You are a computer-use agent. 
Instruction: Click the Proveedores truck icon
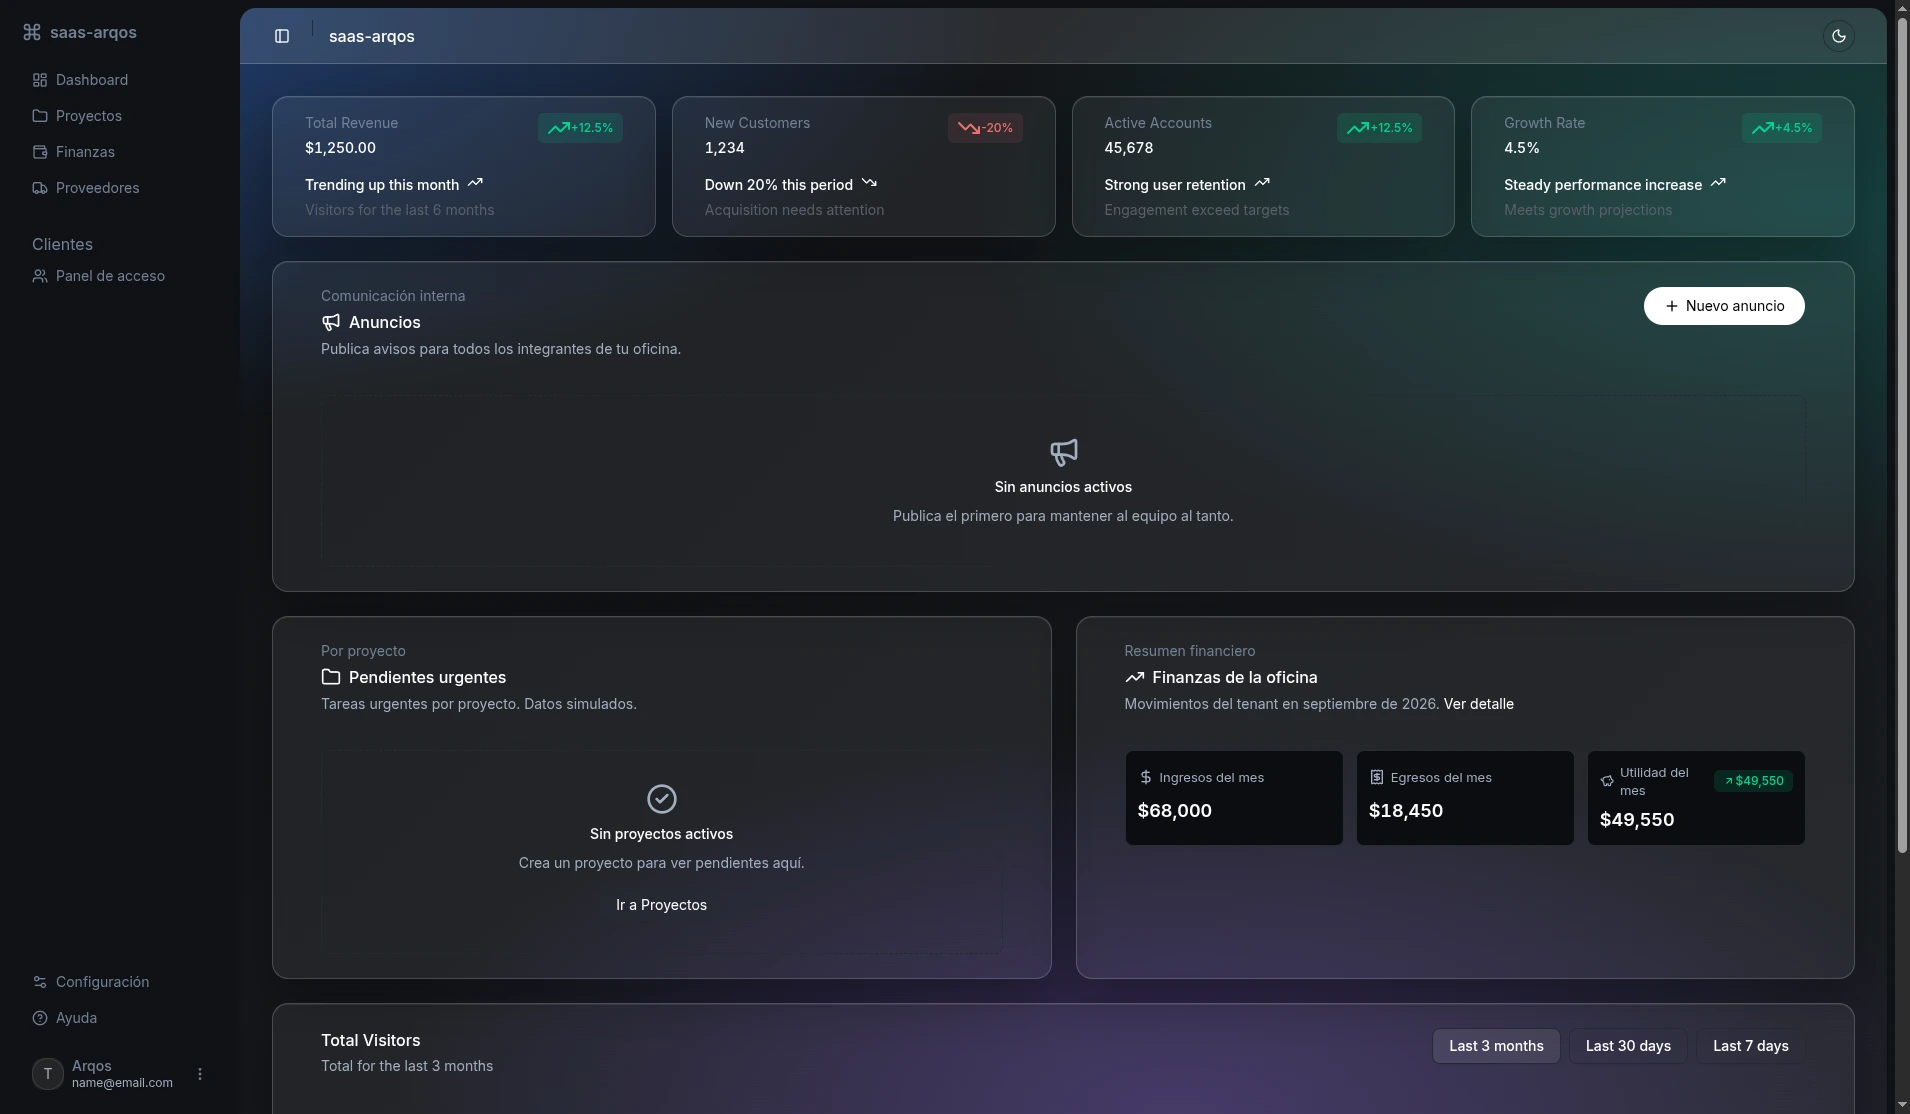point(40,188)
